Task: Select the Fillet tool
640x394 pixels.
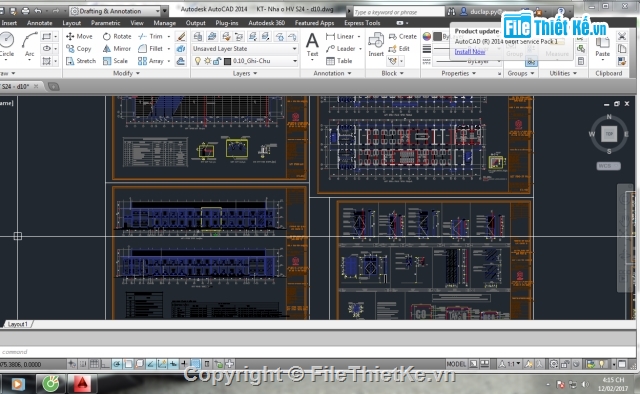Action: 151,49
